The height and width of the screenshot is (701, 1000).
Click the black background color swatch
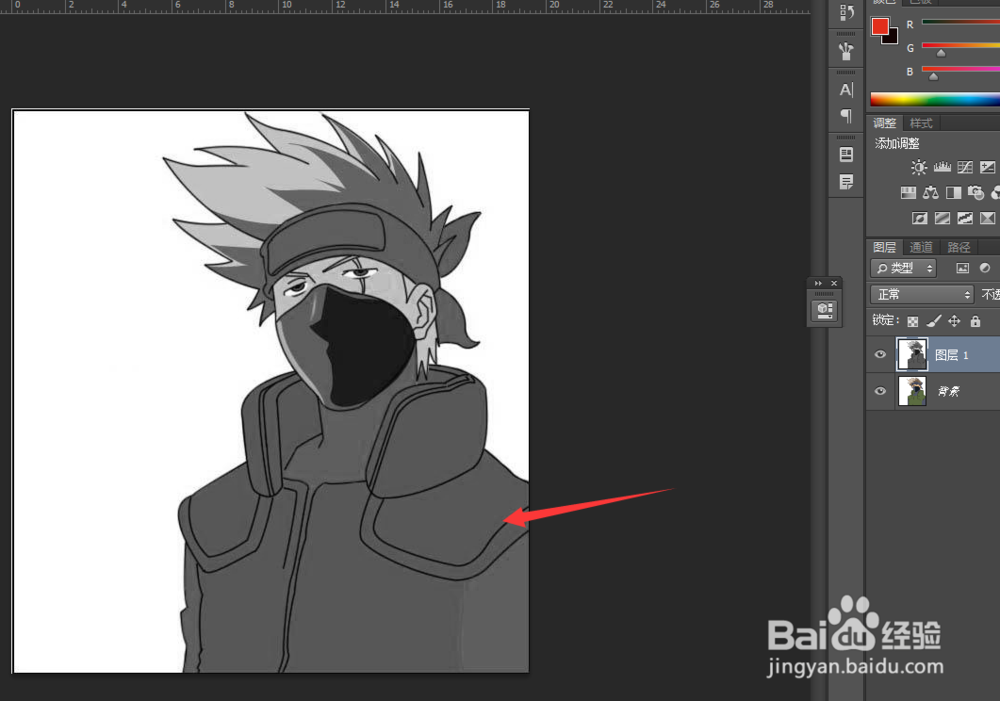click(x=892, y=38)
